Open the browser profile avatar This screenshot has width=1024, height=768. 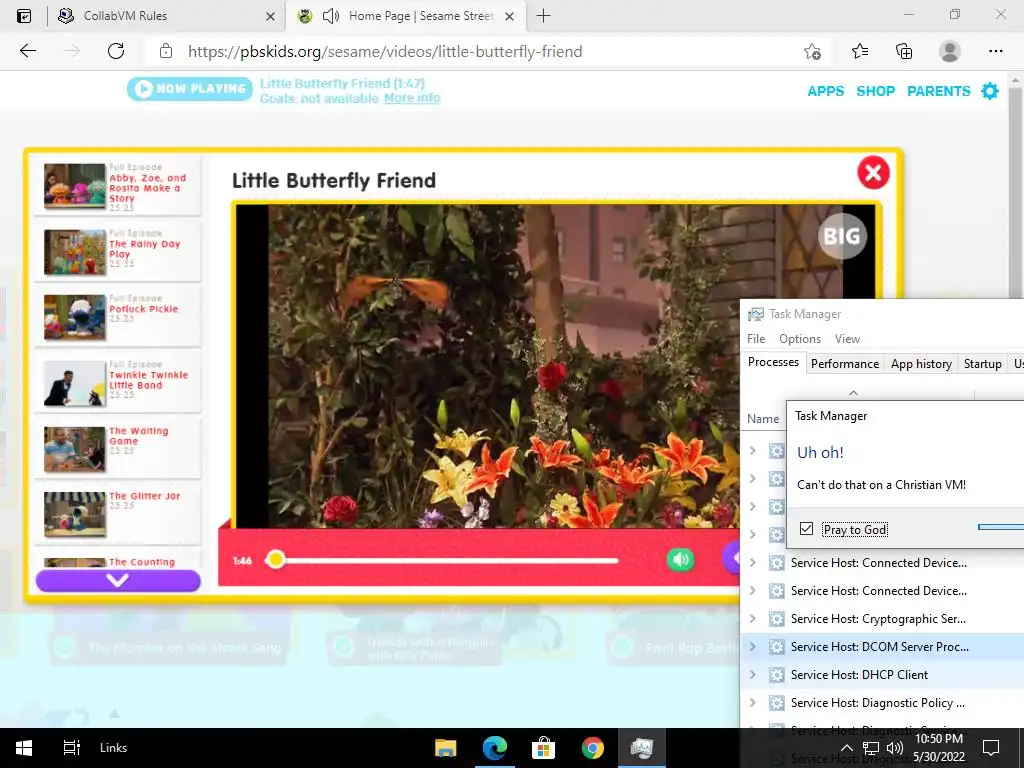click(x=950, y=51)
